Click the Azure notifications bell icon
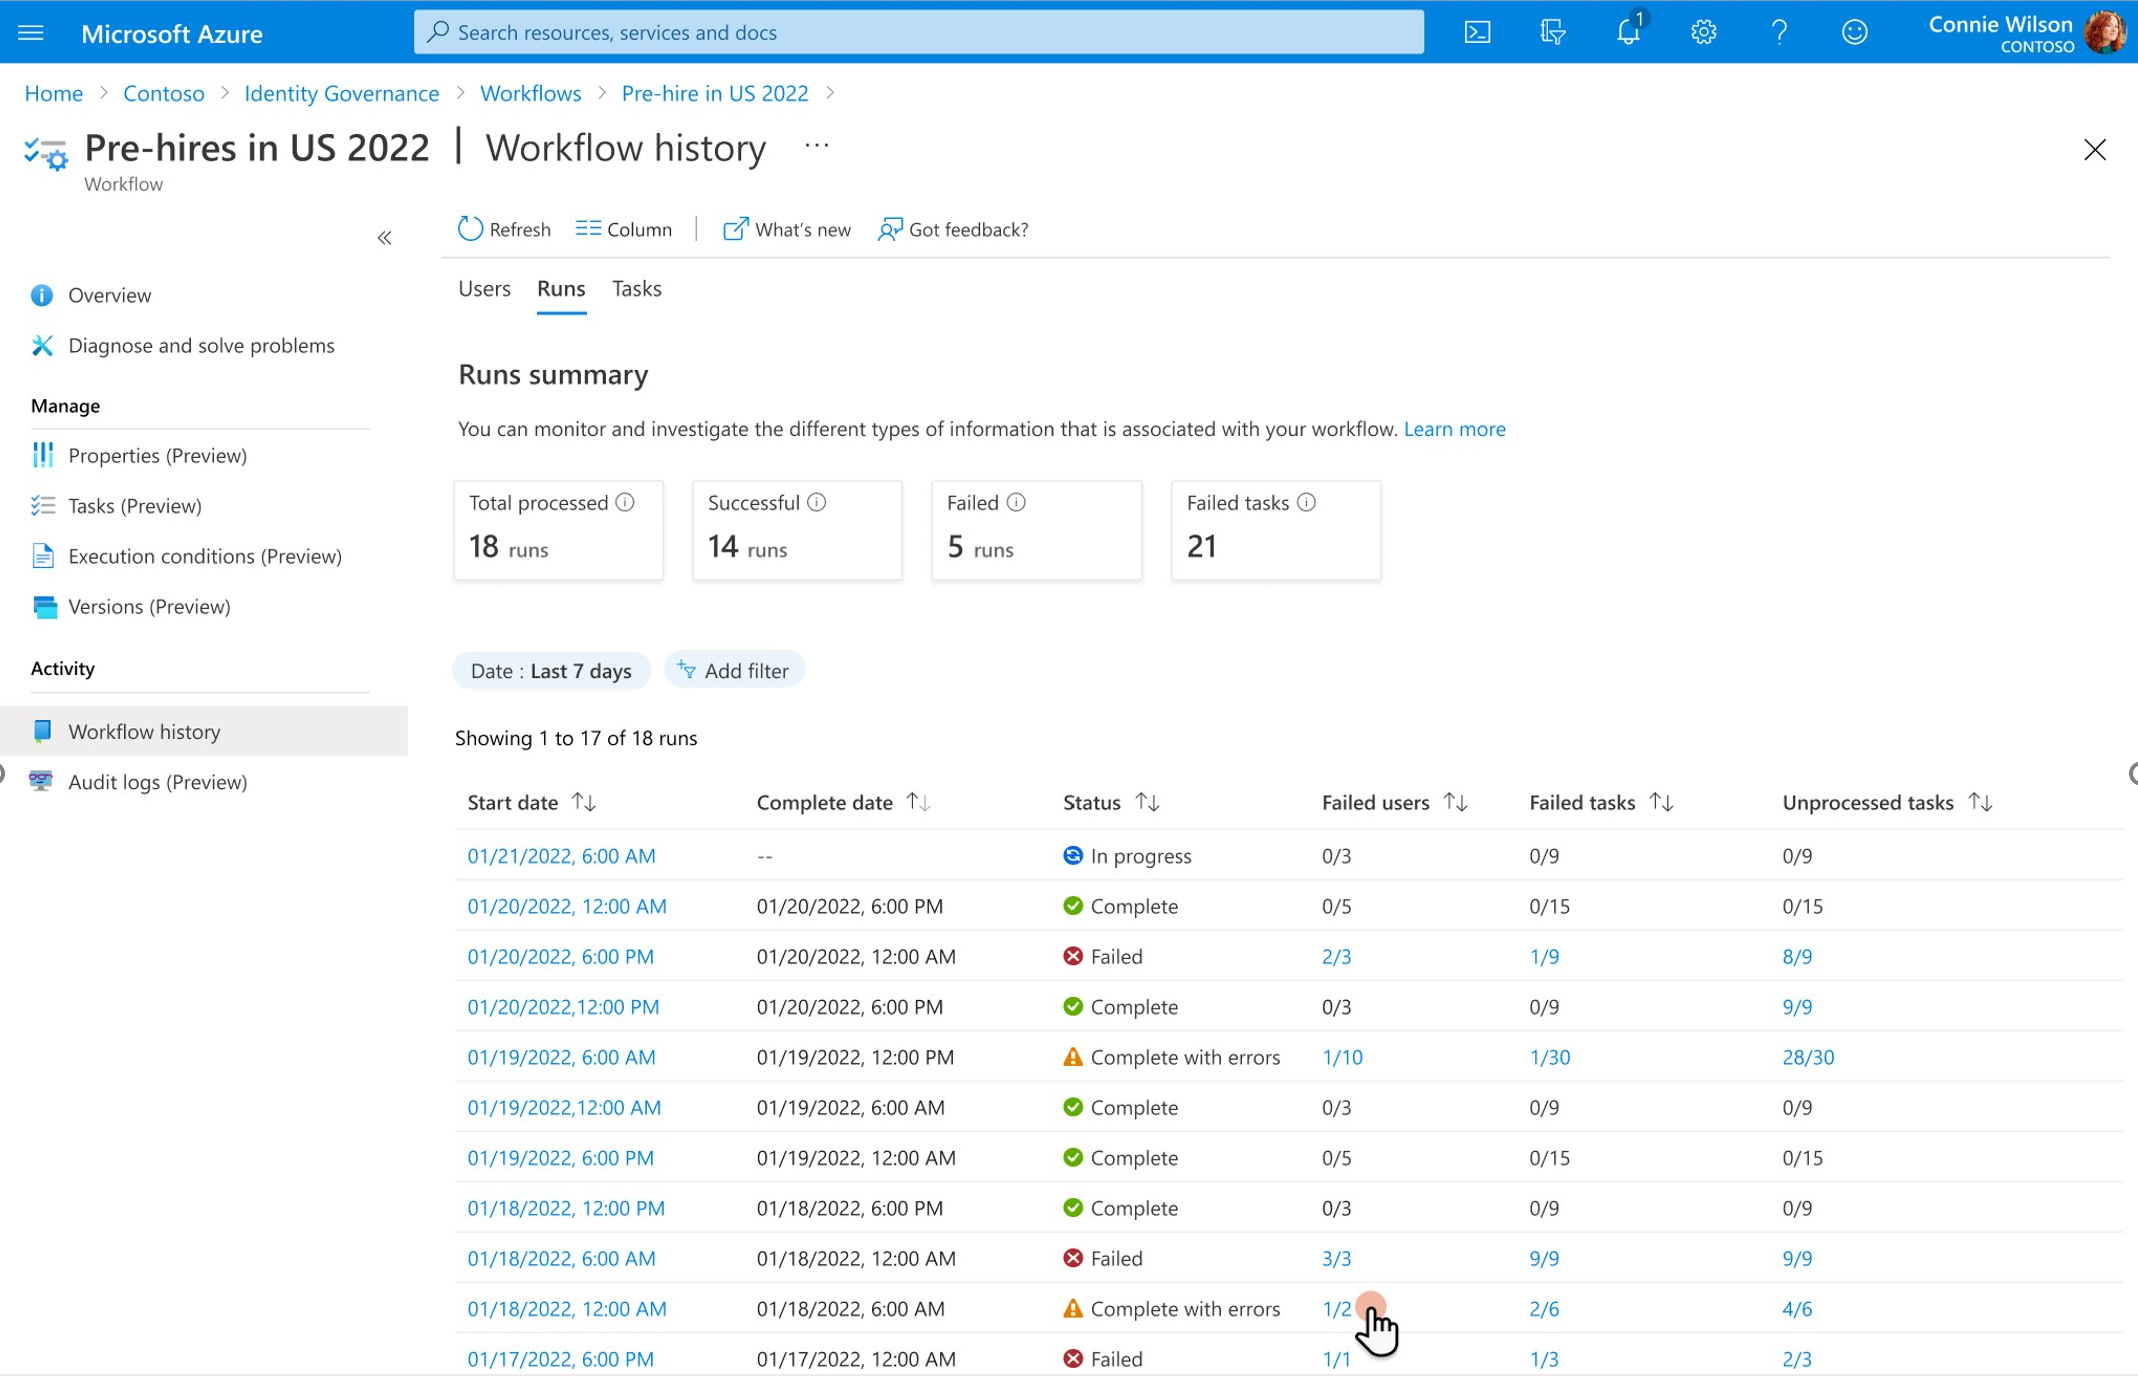Viewport: 2138px width, 1376px height. (1630, 31)
